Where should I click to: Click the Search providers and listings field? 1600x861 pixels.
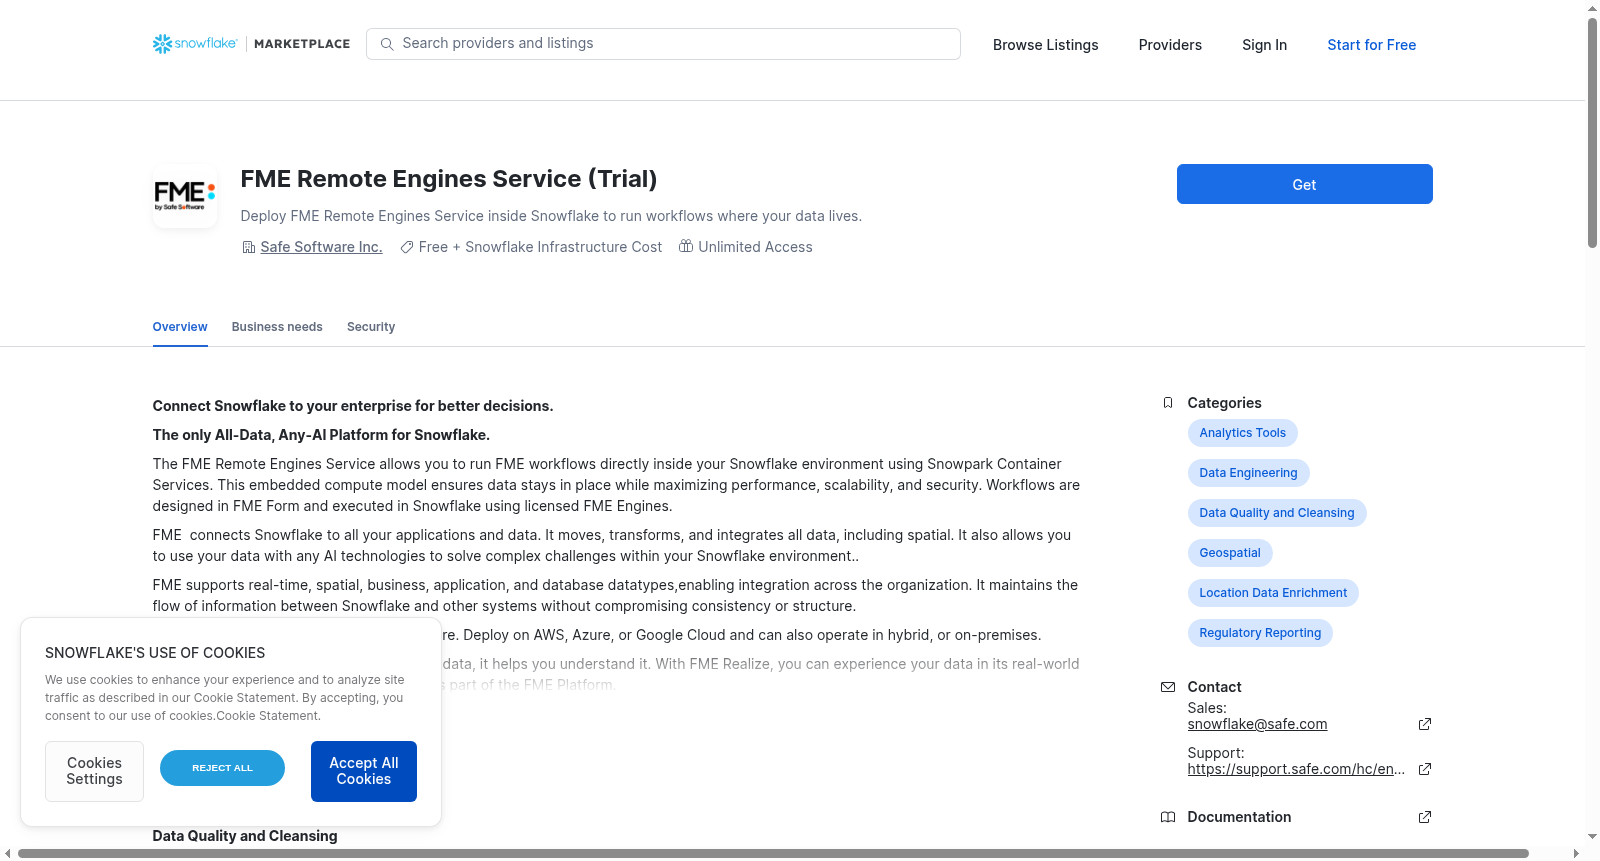663,44
